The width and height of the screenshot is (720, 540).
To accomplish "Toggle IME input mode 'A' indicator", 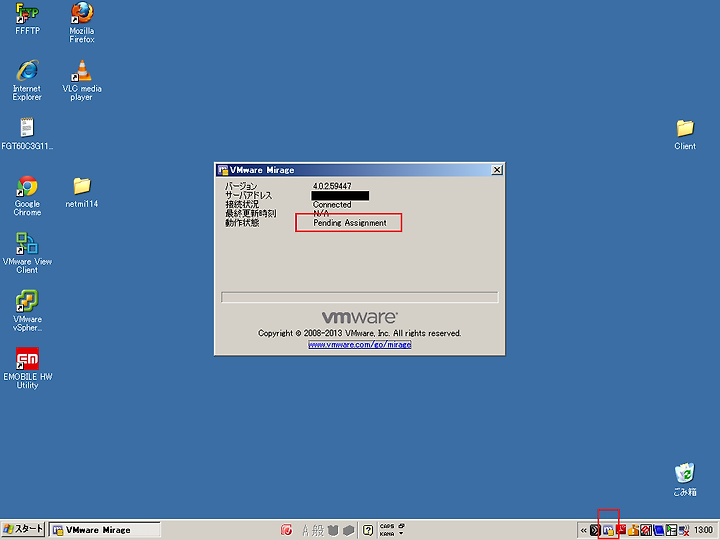I will coord(305,530).
